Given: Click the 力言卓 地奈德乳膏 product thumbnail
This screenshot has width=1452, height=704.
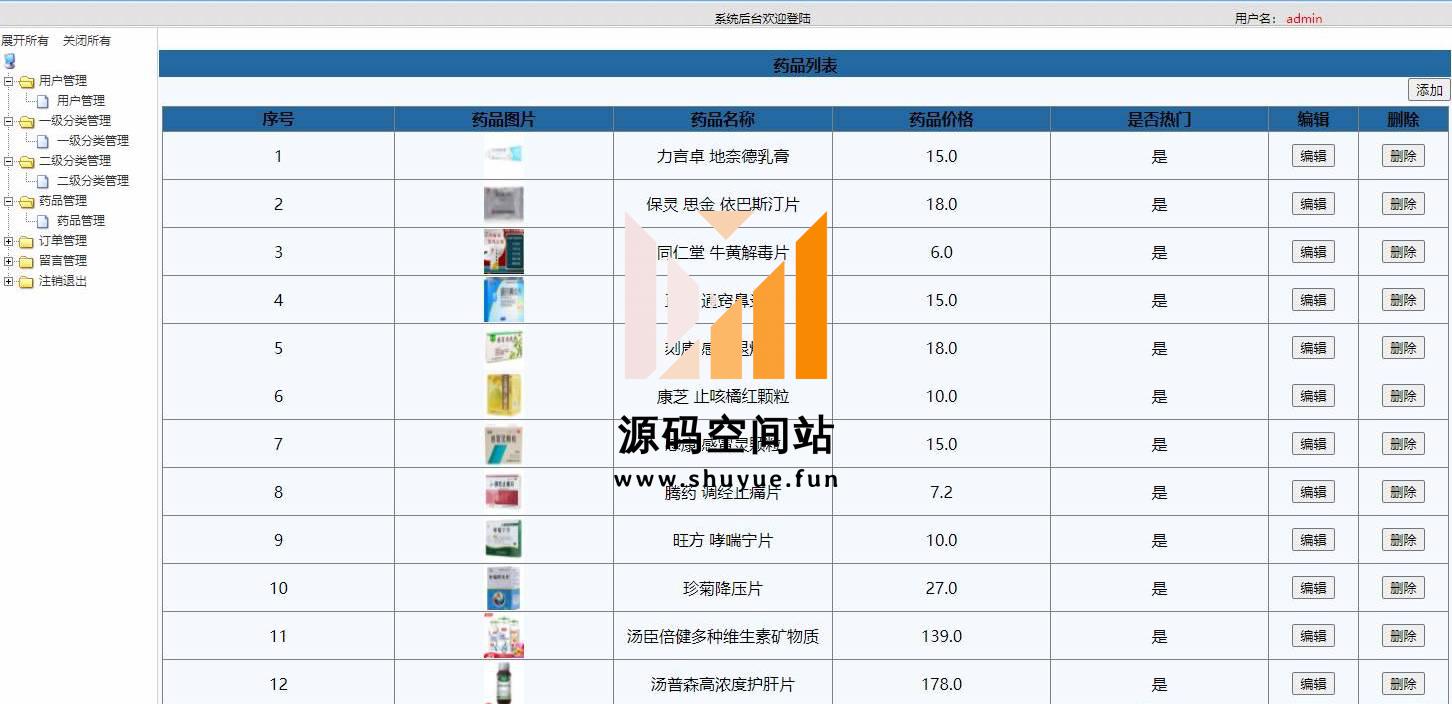Looking at the screenshot, I should tap(503, 156).
